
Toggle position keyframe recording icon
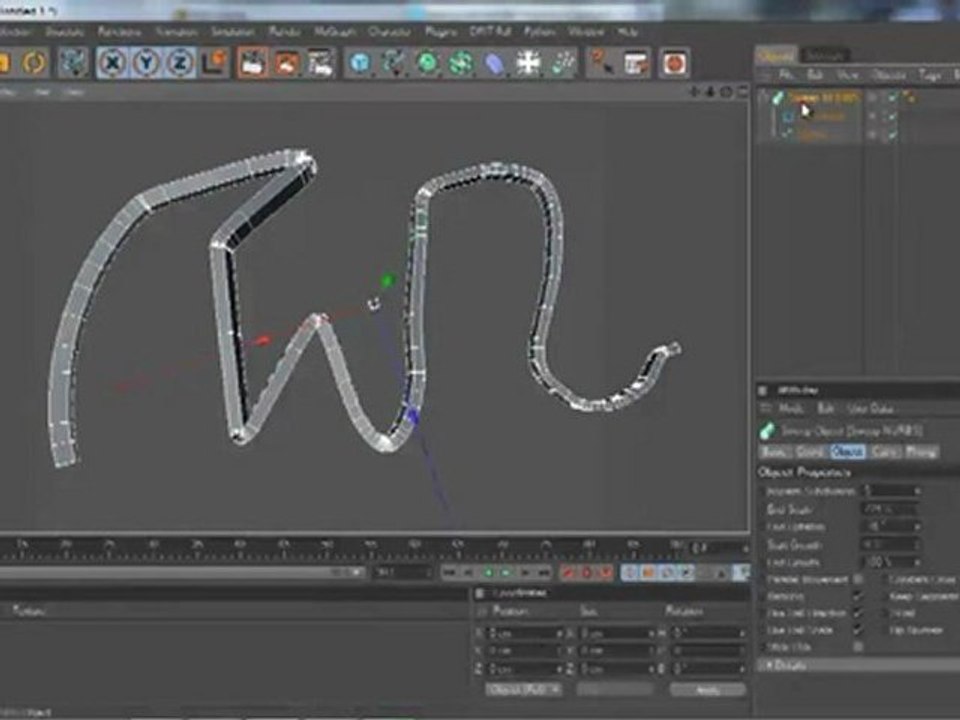coord(629,572)
